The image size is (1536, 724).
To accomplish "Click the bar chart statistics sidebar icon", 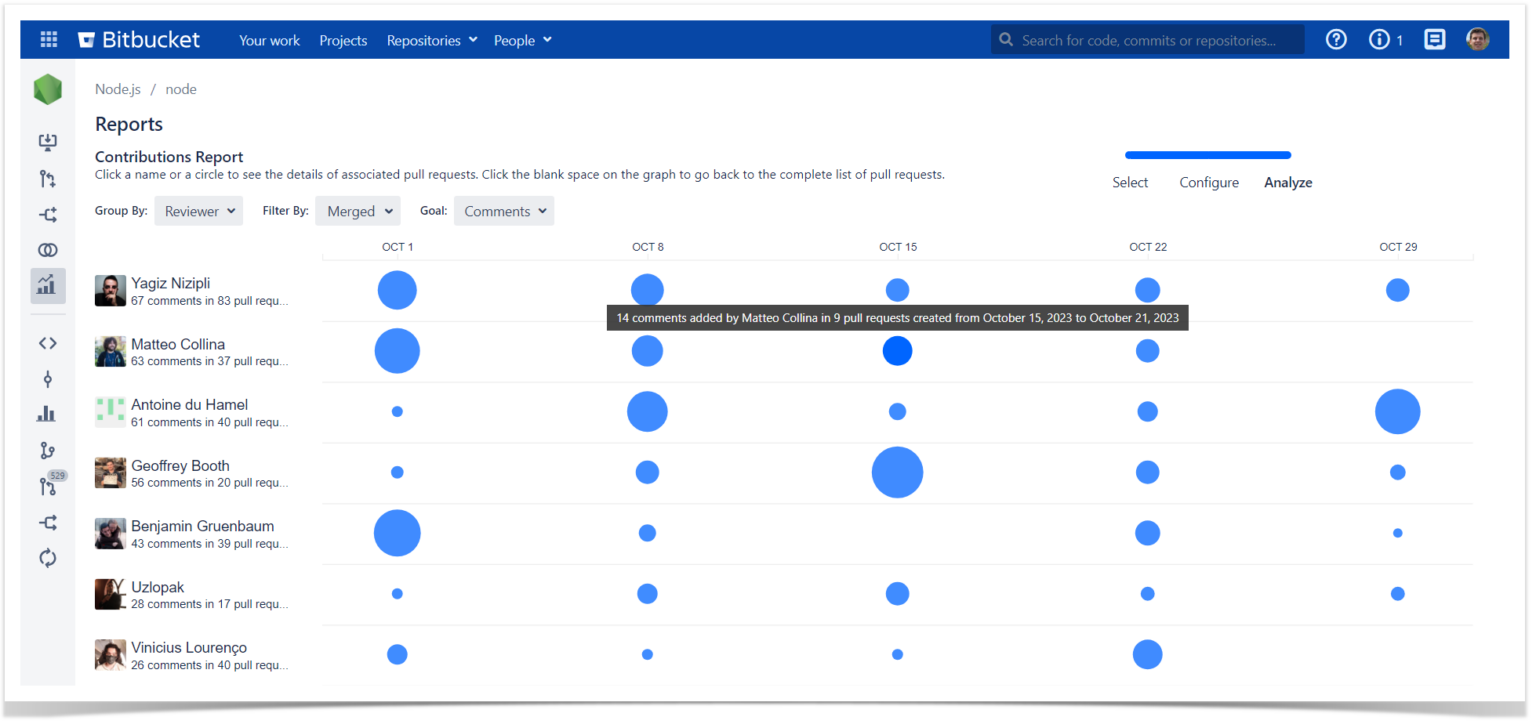I will (47, 413).
